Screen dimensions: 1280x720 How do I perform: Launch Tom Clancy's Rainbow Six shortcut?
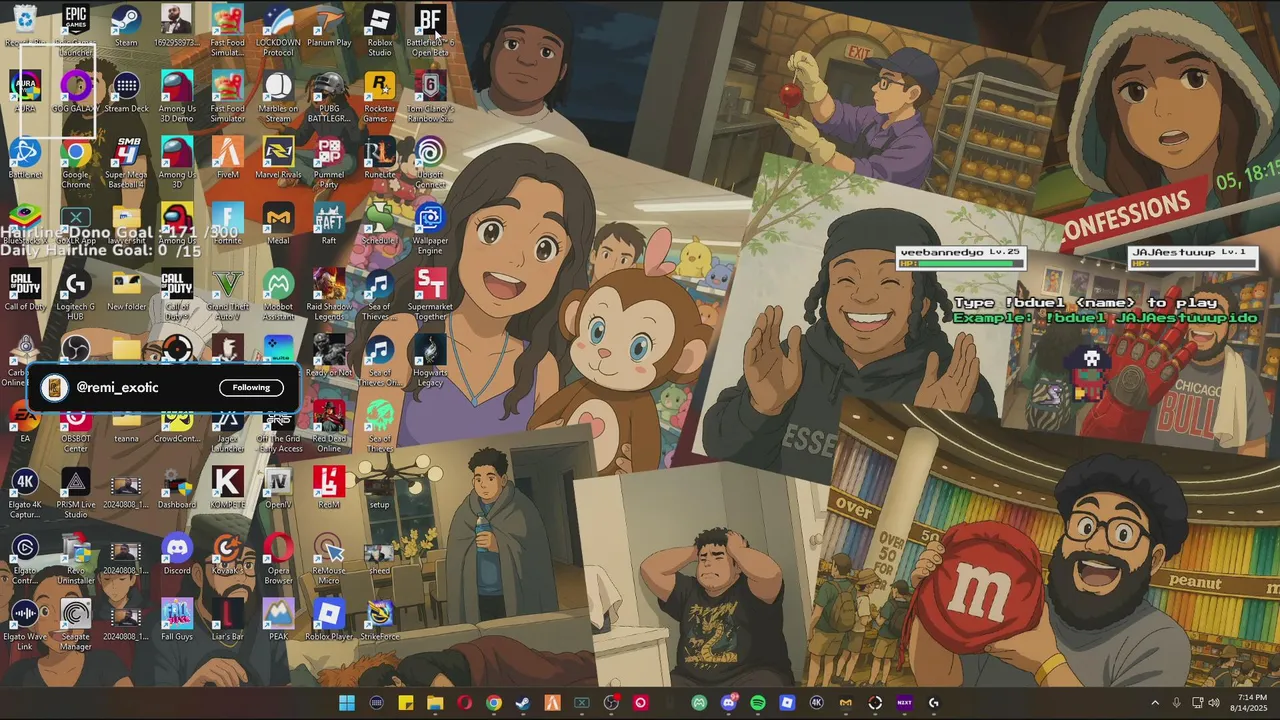tap(430, 95)
